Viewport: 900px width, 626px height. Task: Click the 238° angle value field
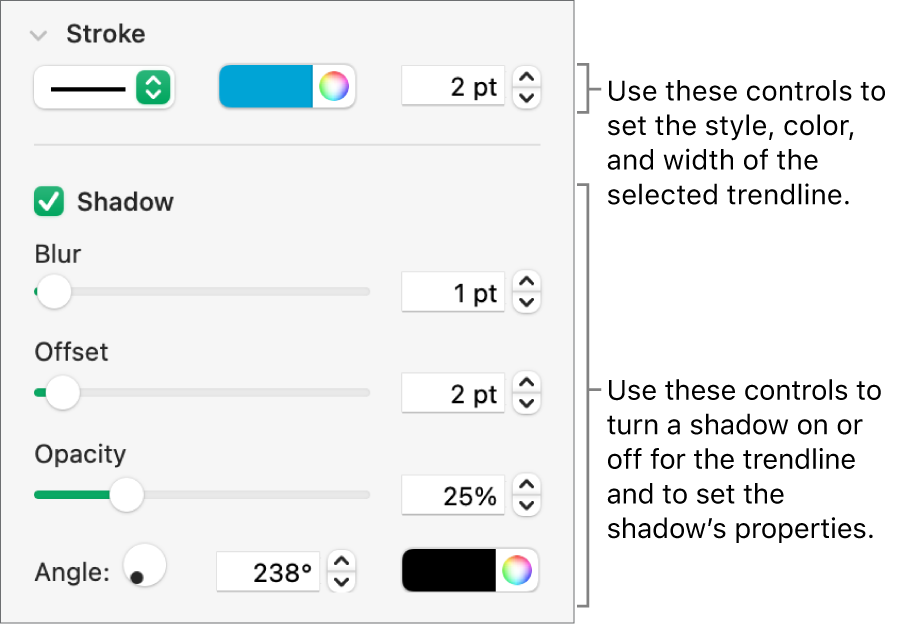tap(268, 572)
